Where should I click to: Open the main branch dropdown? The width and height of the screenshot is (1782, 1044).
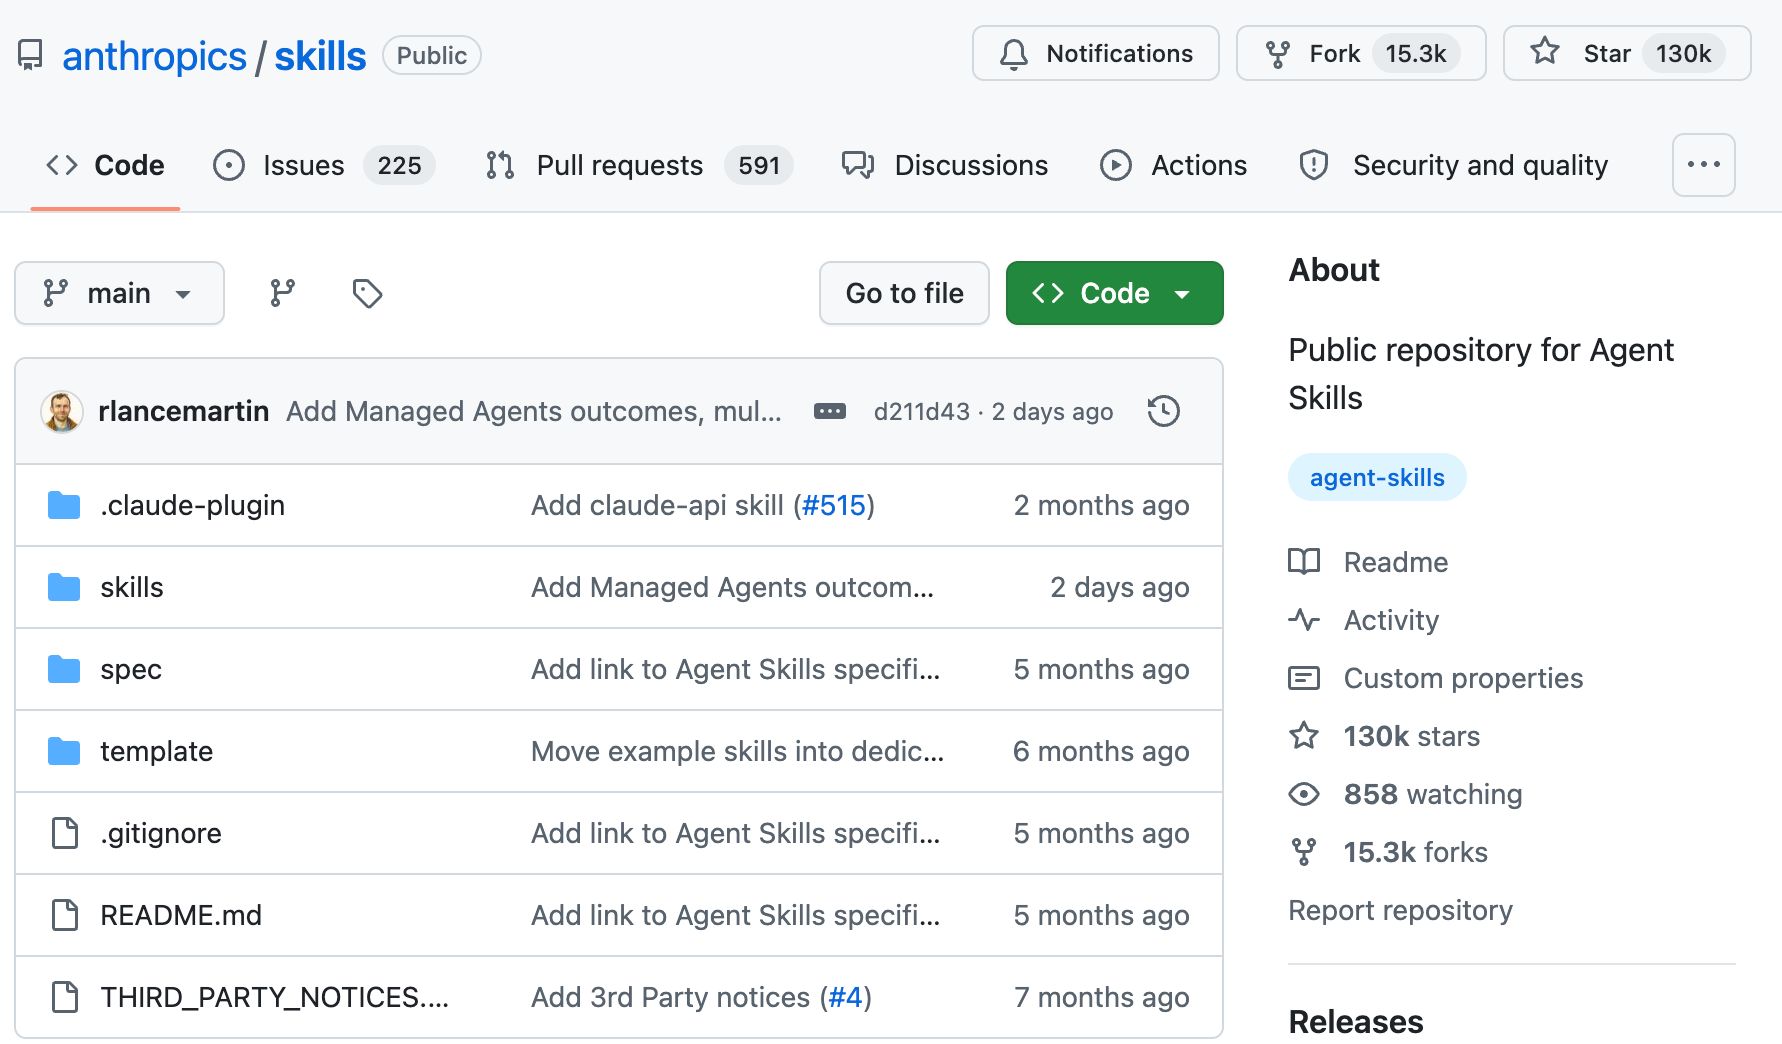(x=119, y=293)
